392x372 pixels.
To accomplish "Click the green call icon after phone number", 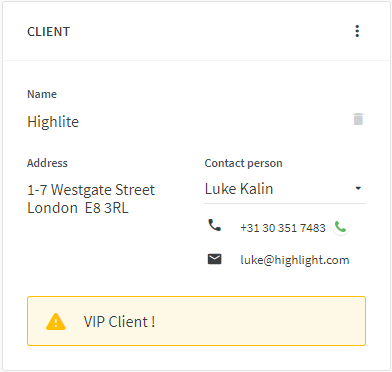I will pos(340,227).
